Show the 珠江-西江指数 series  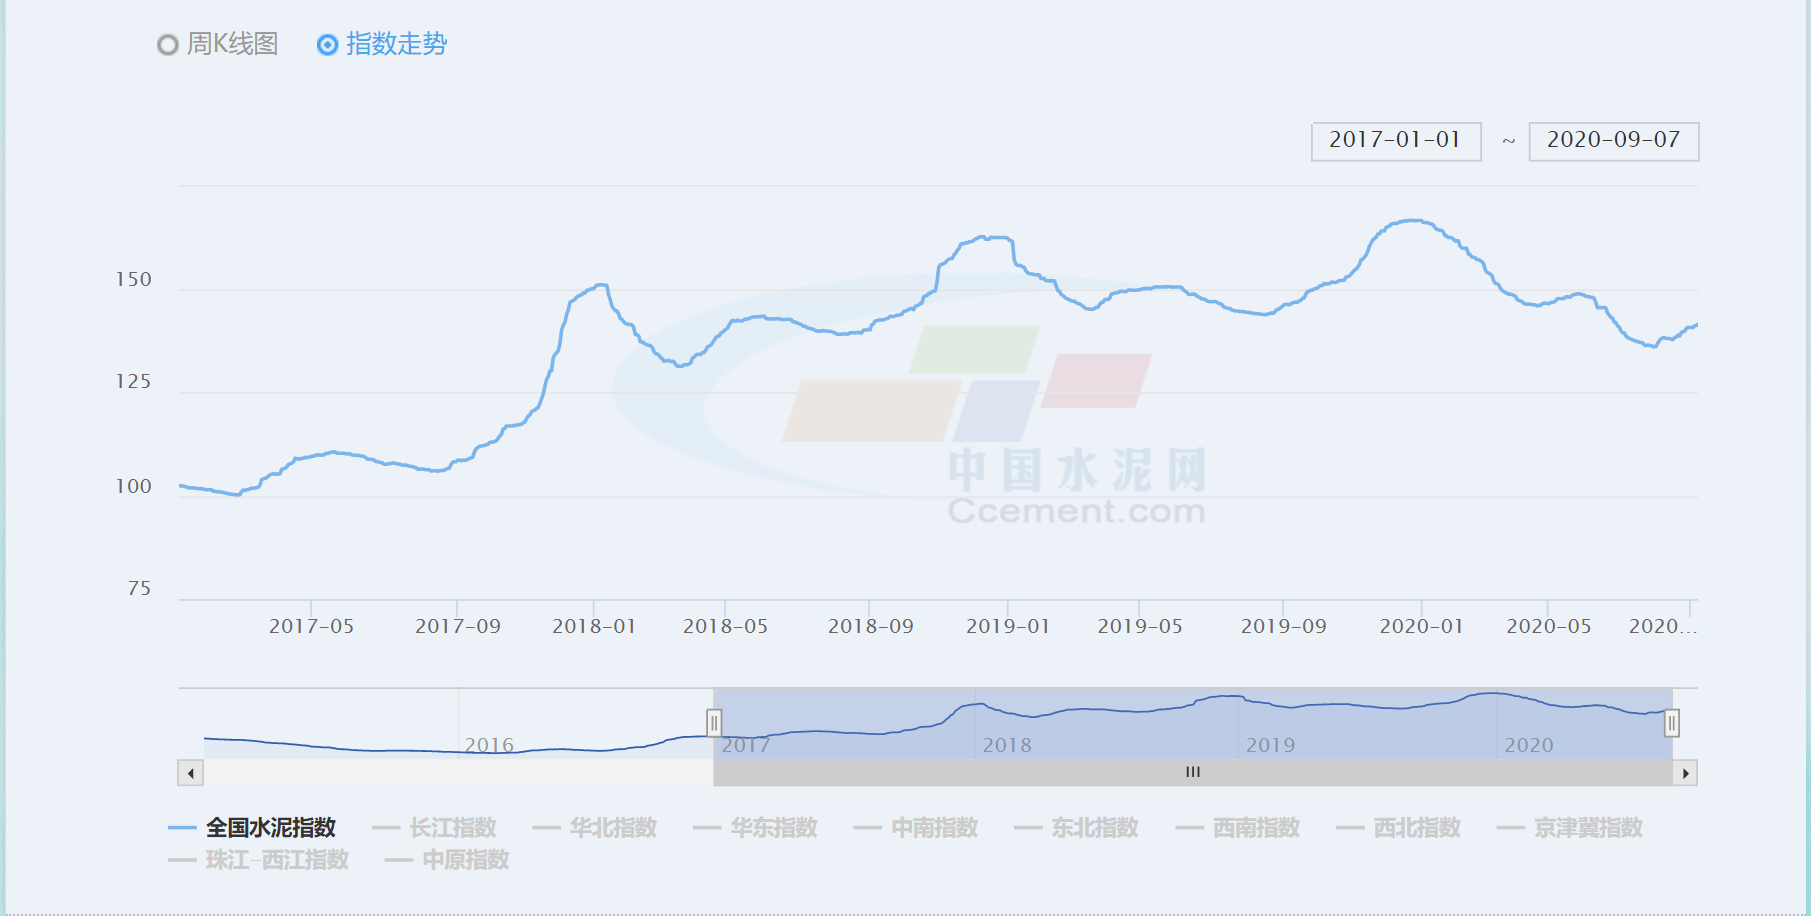pyautogui.click(x=276, y=860)
